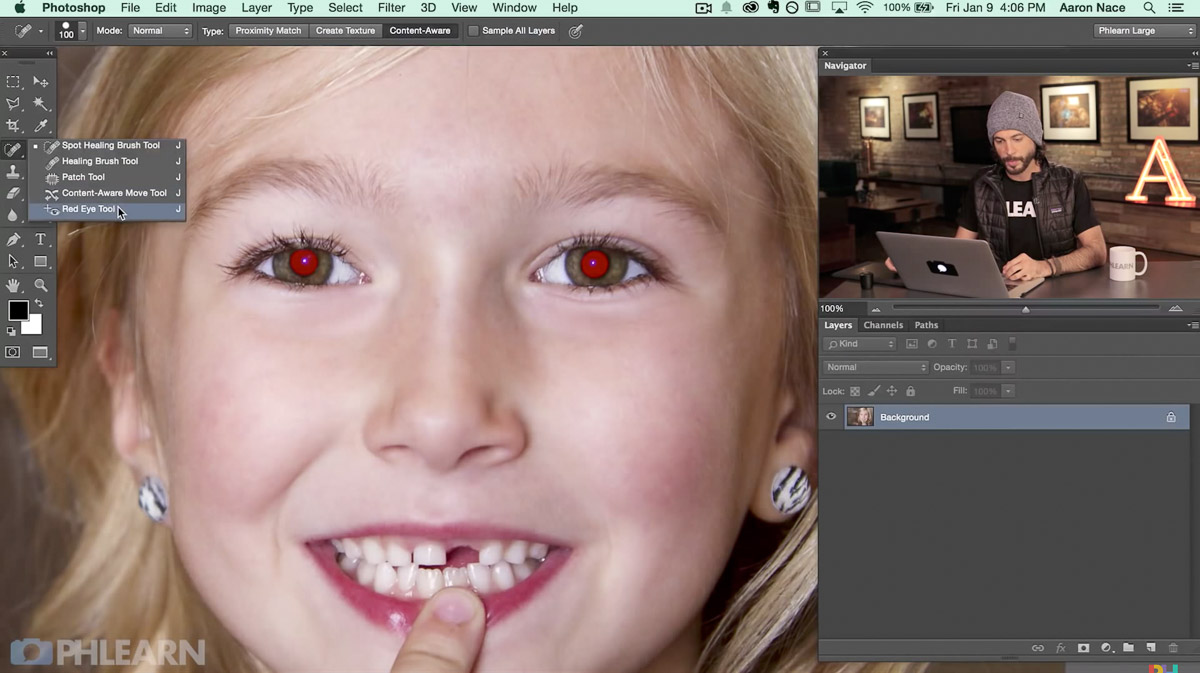This screenshot has height=673, width=1200.
Task: Create a new layer icon
Action: 1151,648
